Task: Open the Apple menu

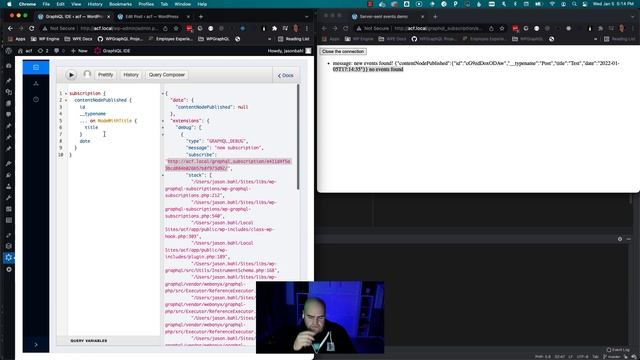Action: click(9, 4)
